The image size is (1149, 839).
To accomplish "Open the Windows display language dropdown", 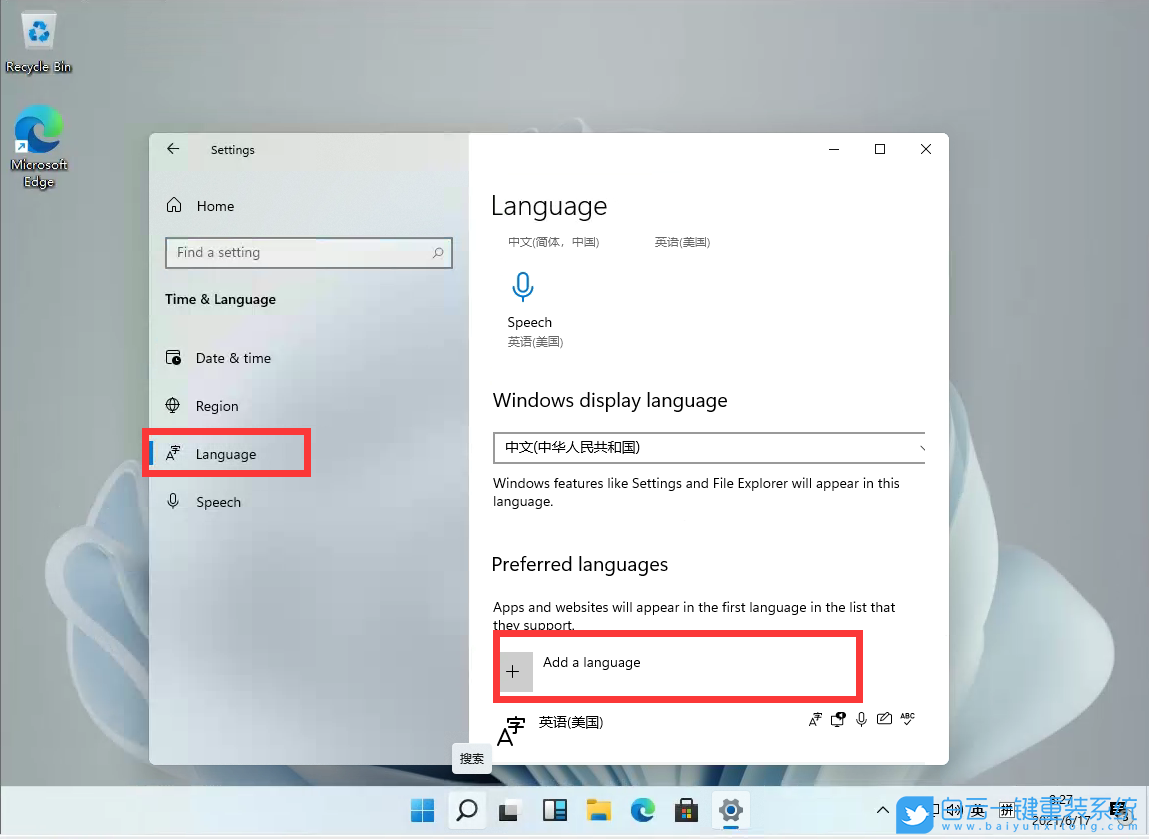I will 708,447.
